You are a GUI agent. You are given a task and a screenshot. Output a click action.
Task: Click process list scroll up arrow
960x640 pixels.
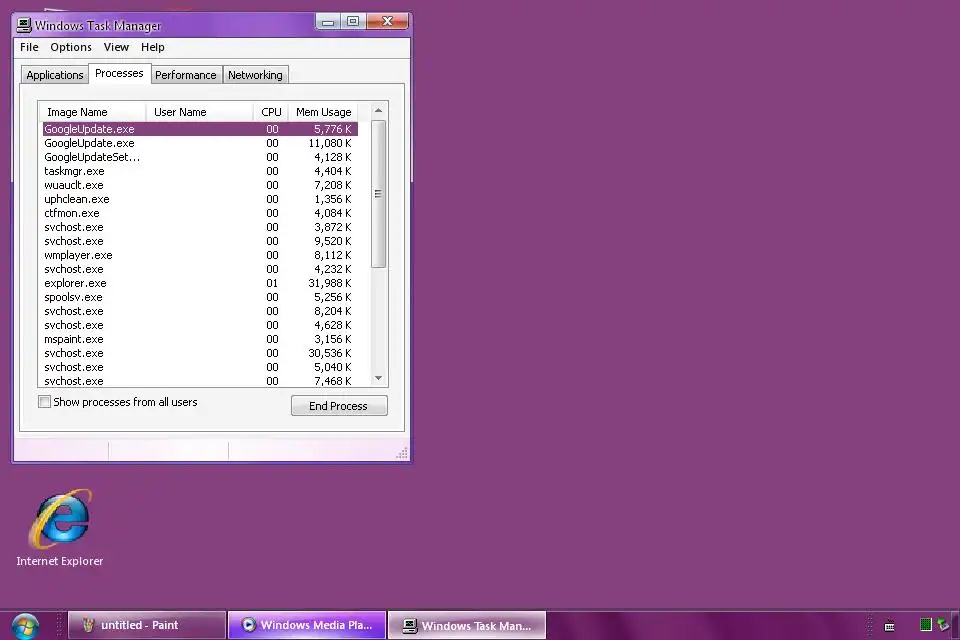[378, 111]
